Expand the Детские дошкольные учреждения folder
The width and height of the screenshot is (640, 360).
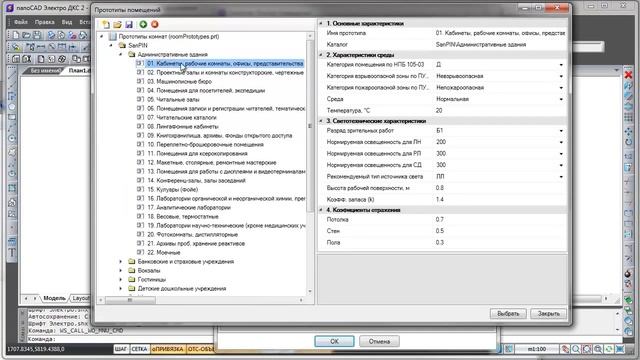pyautogui.click(x=121, y=288)
